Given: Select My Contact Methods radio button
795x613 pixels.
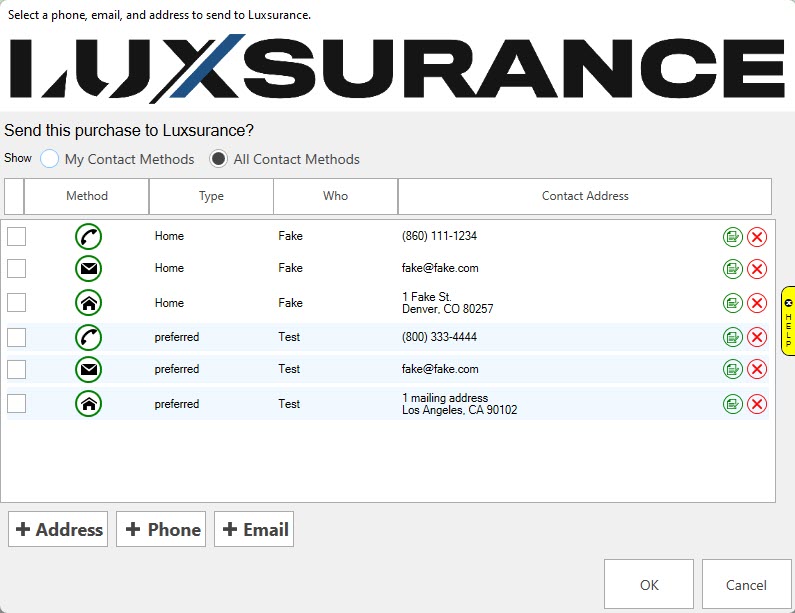Looking at the screenshot, I should coord(50,159).
